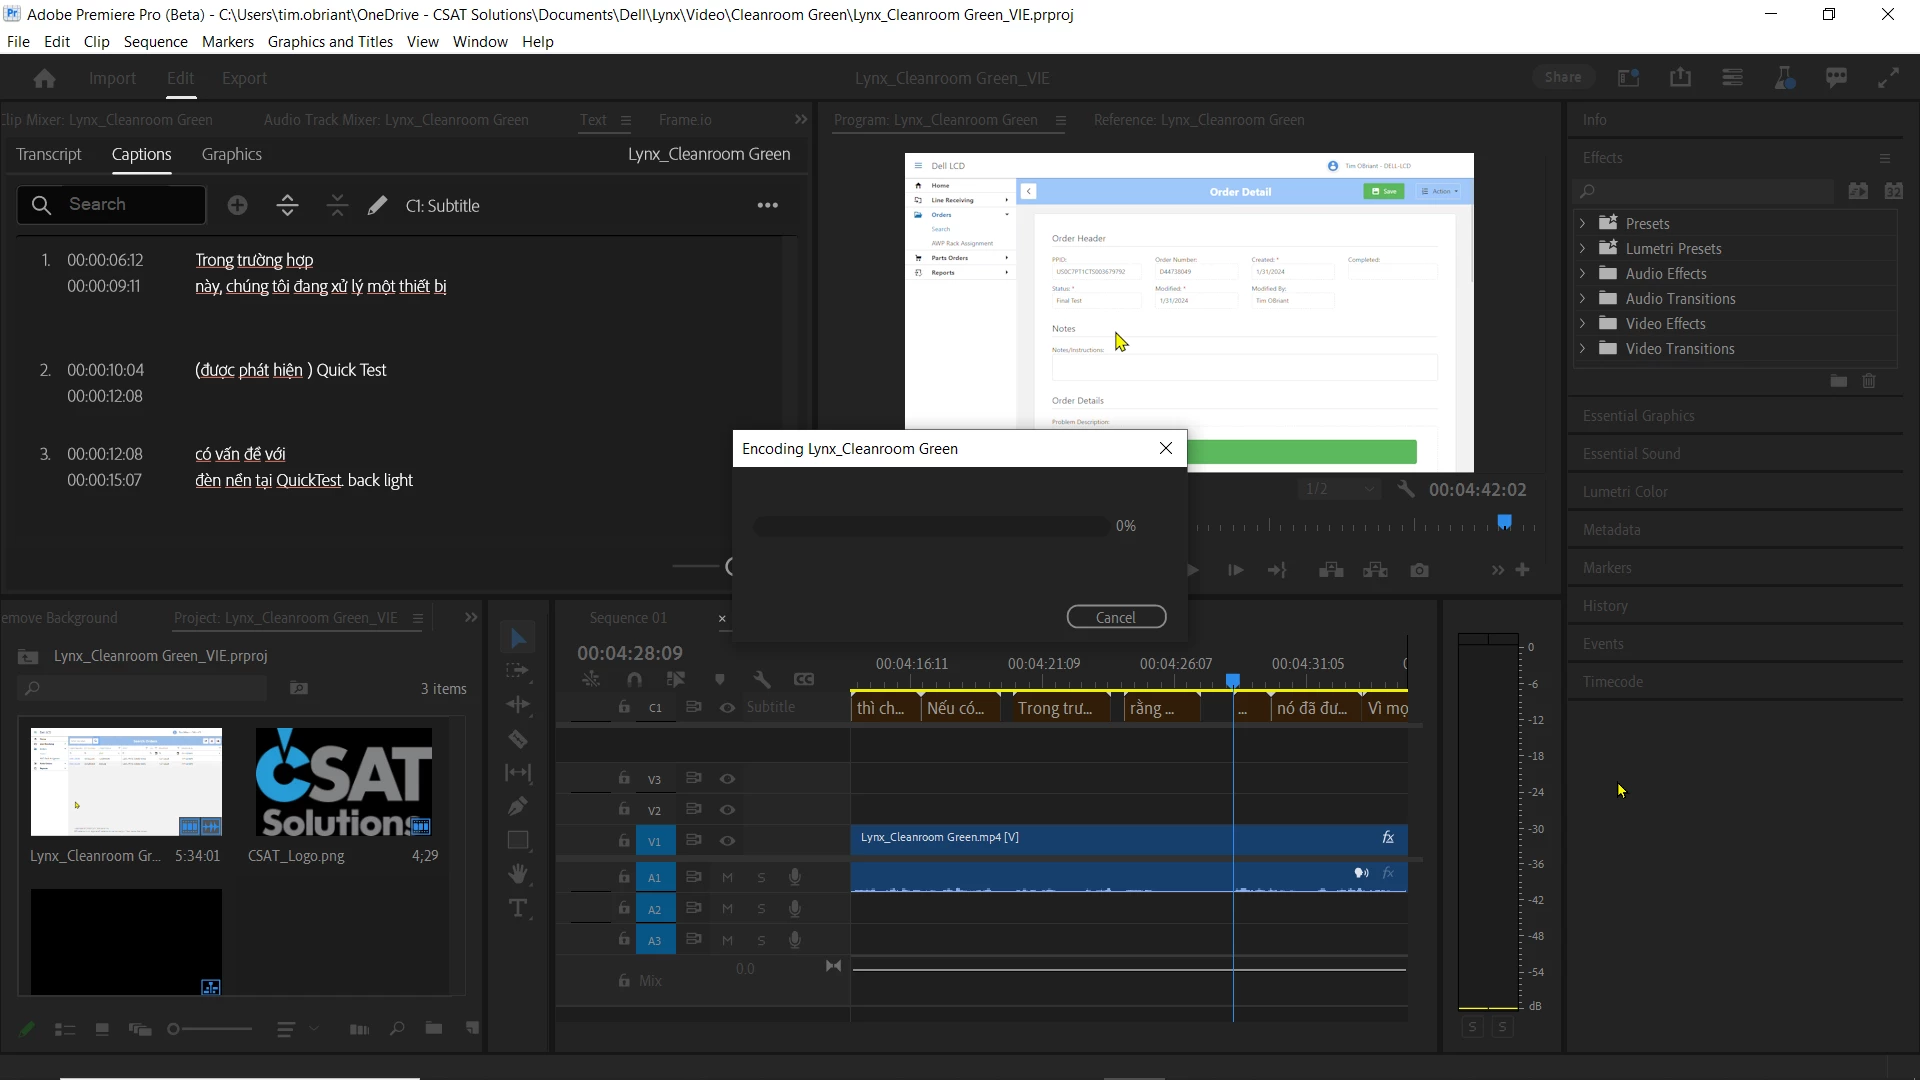1920x1080 pixels.
Task: Toggle V1 track output eye icon
Action: click(x=727, y=841)
